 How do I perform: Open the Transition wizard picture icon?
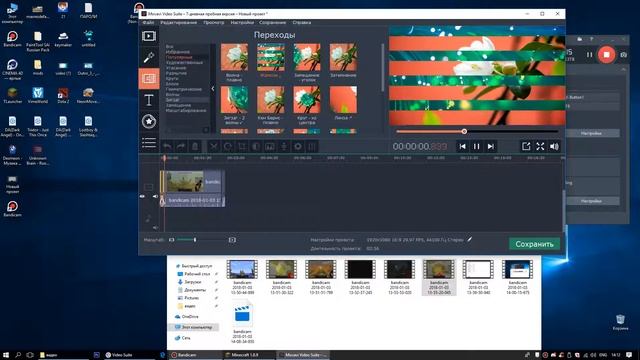(x=270, y=147)
